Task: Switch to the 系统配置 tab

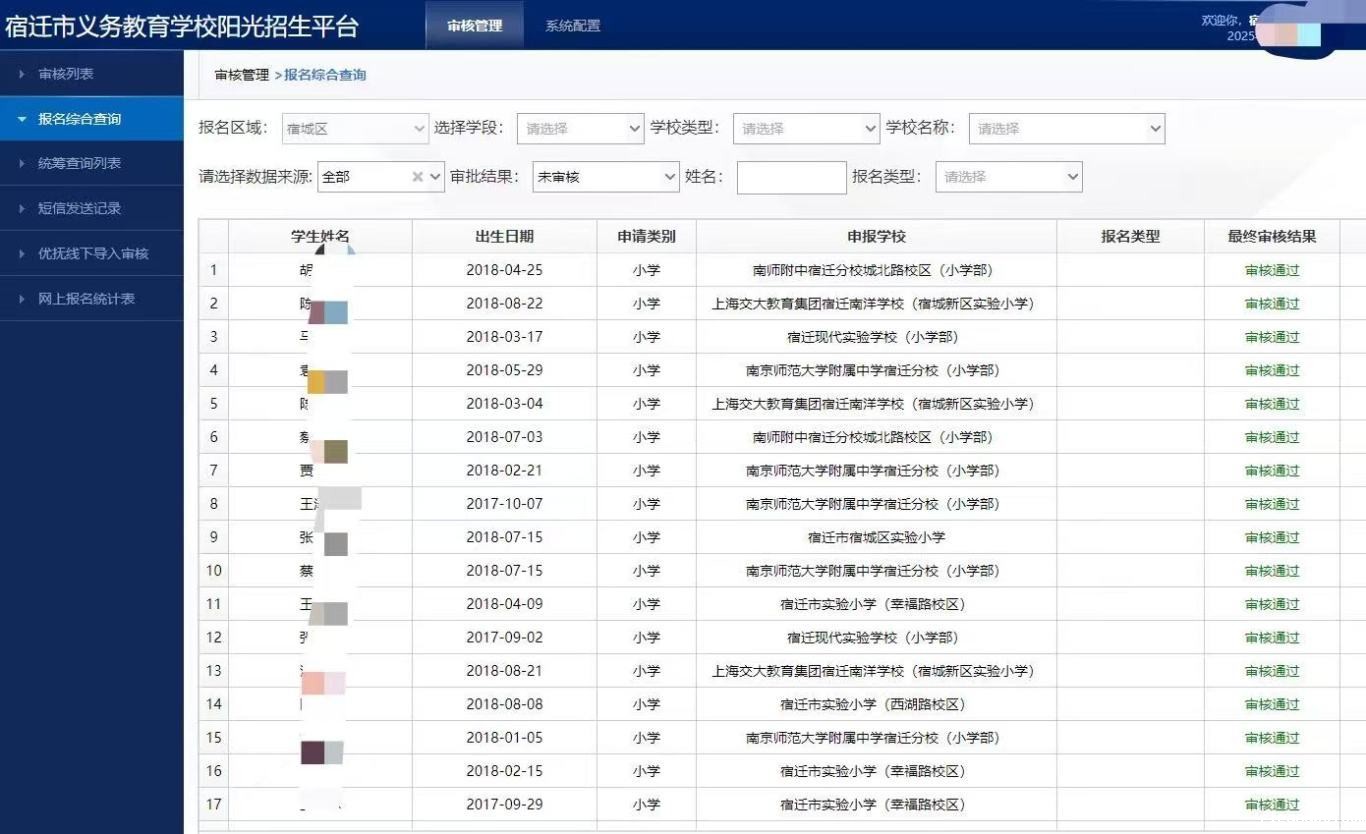Action: click(x=573, y=26)
